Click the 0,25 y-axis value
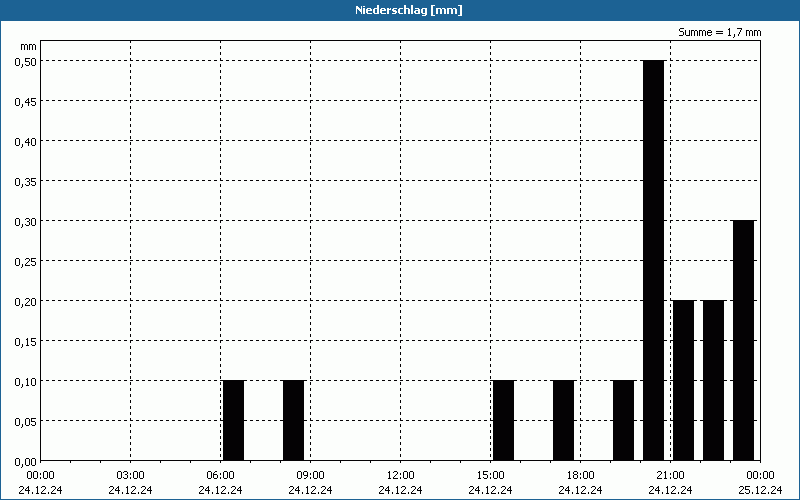This screenshot has width=800, height=500. click(26, 262)
